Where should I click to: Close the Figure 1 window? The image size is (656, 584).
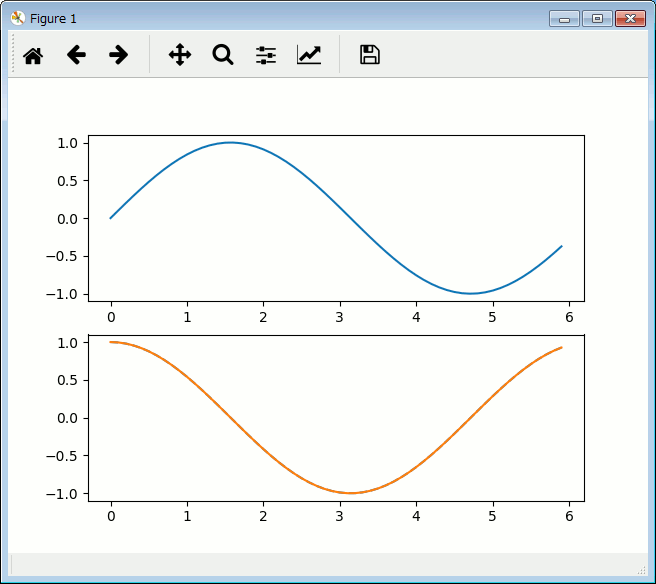pos(629,18)
